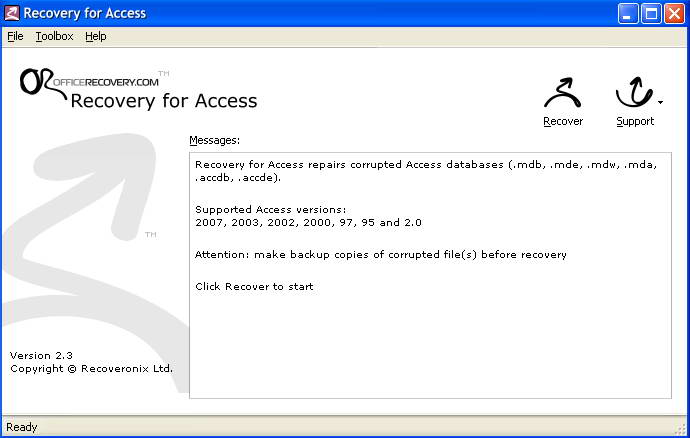
Task: Maximize the Recovery for Access window
Action: click(651, 14)
